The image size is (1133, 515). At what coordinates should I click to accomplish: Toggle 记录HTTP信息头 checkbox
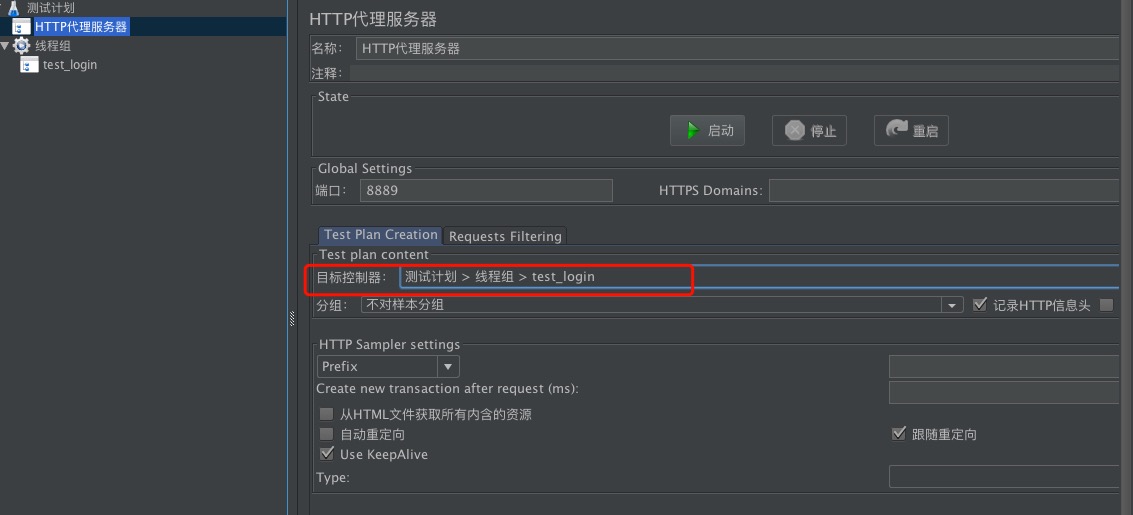click(x=980, y=305)
